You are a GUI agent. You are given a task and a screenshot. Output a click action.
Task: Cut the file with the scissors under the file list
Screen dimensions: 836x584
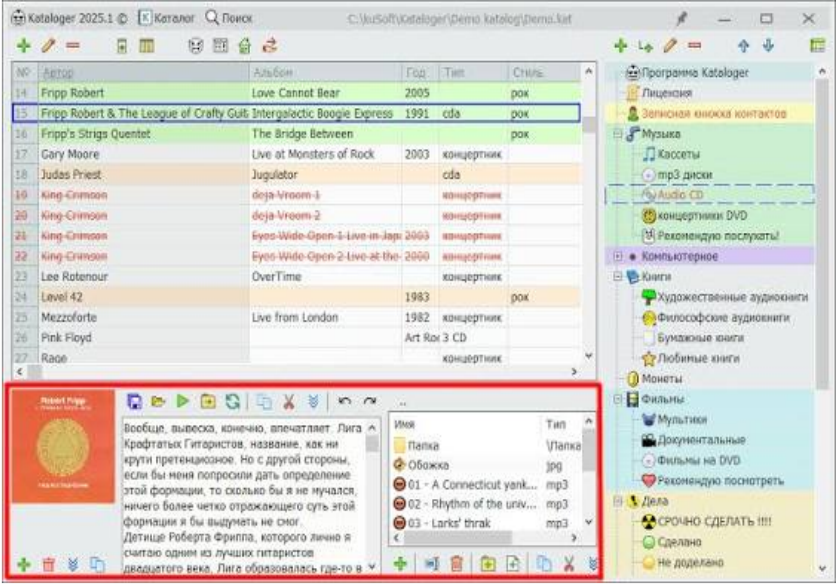click(569, 564)
